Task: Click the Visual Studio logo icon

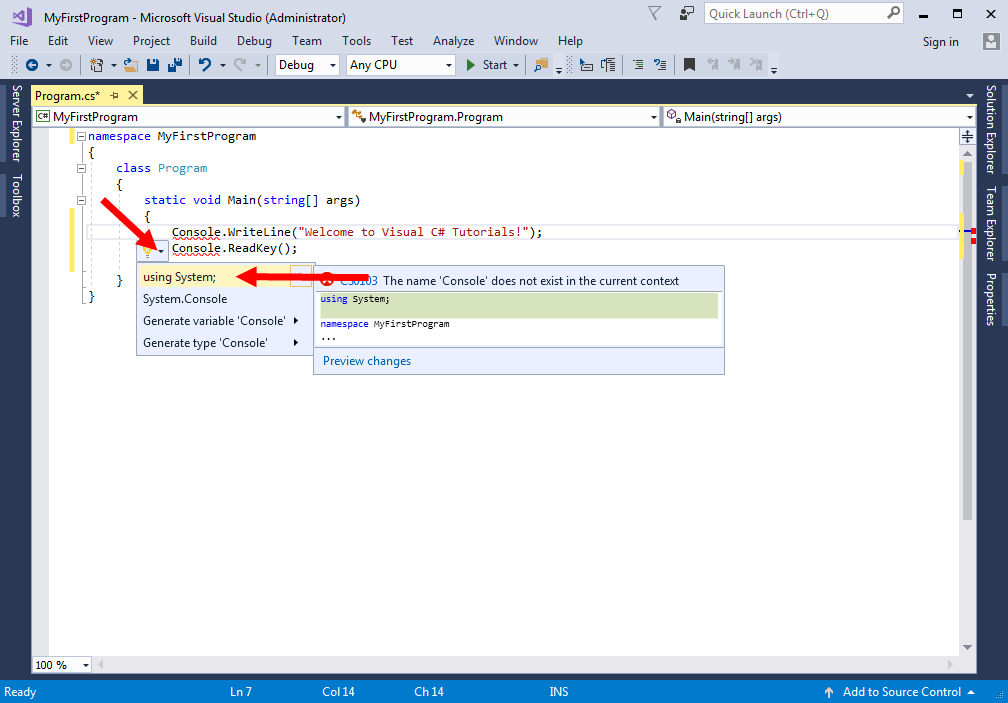Action: 22,17
